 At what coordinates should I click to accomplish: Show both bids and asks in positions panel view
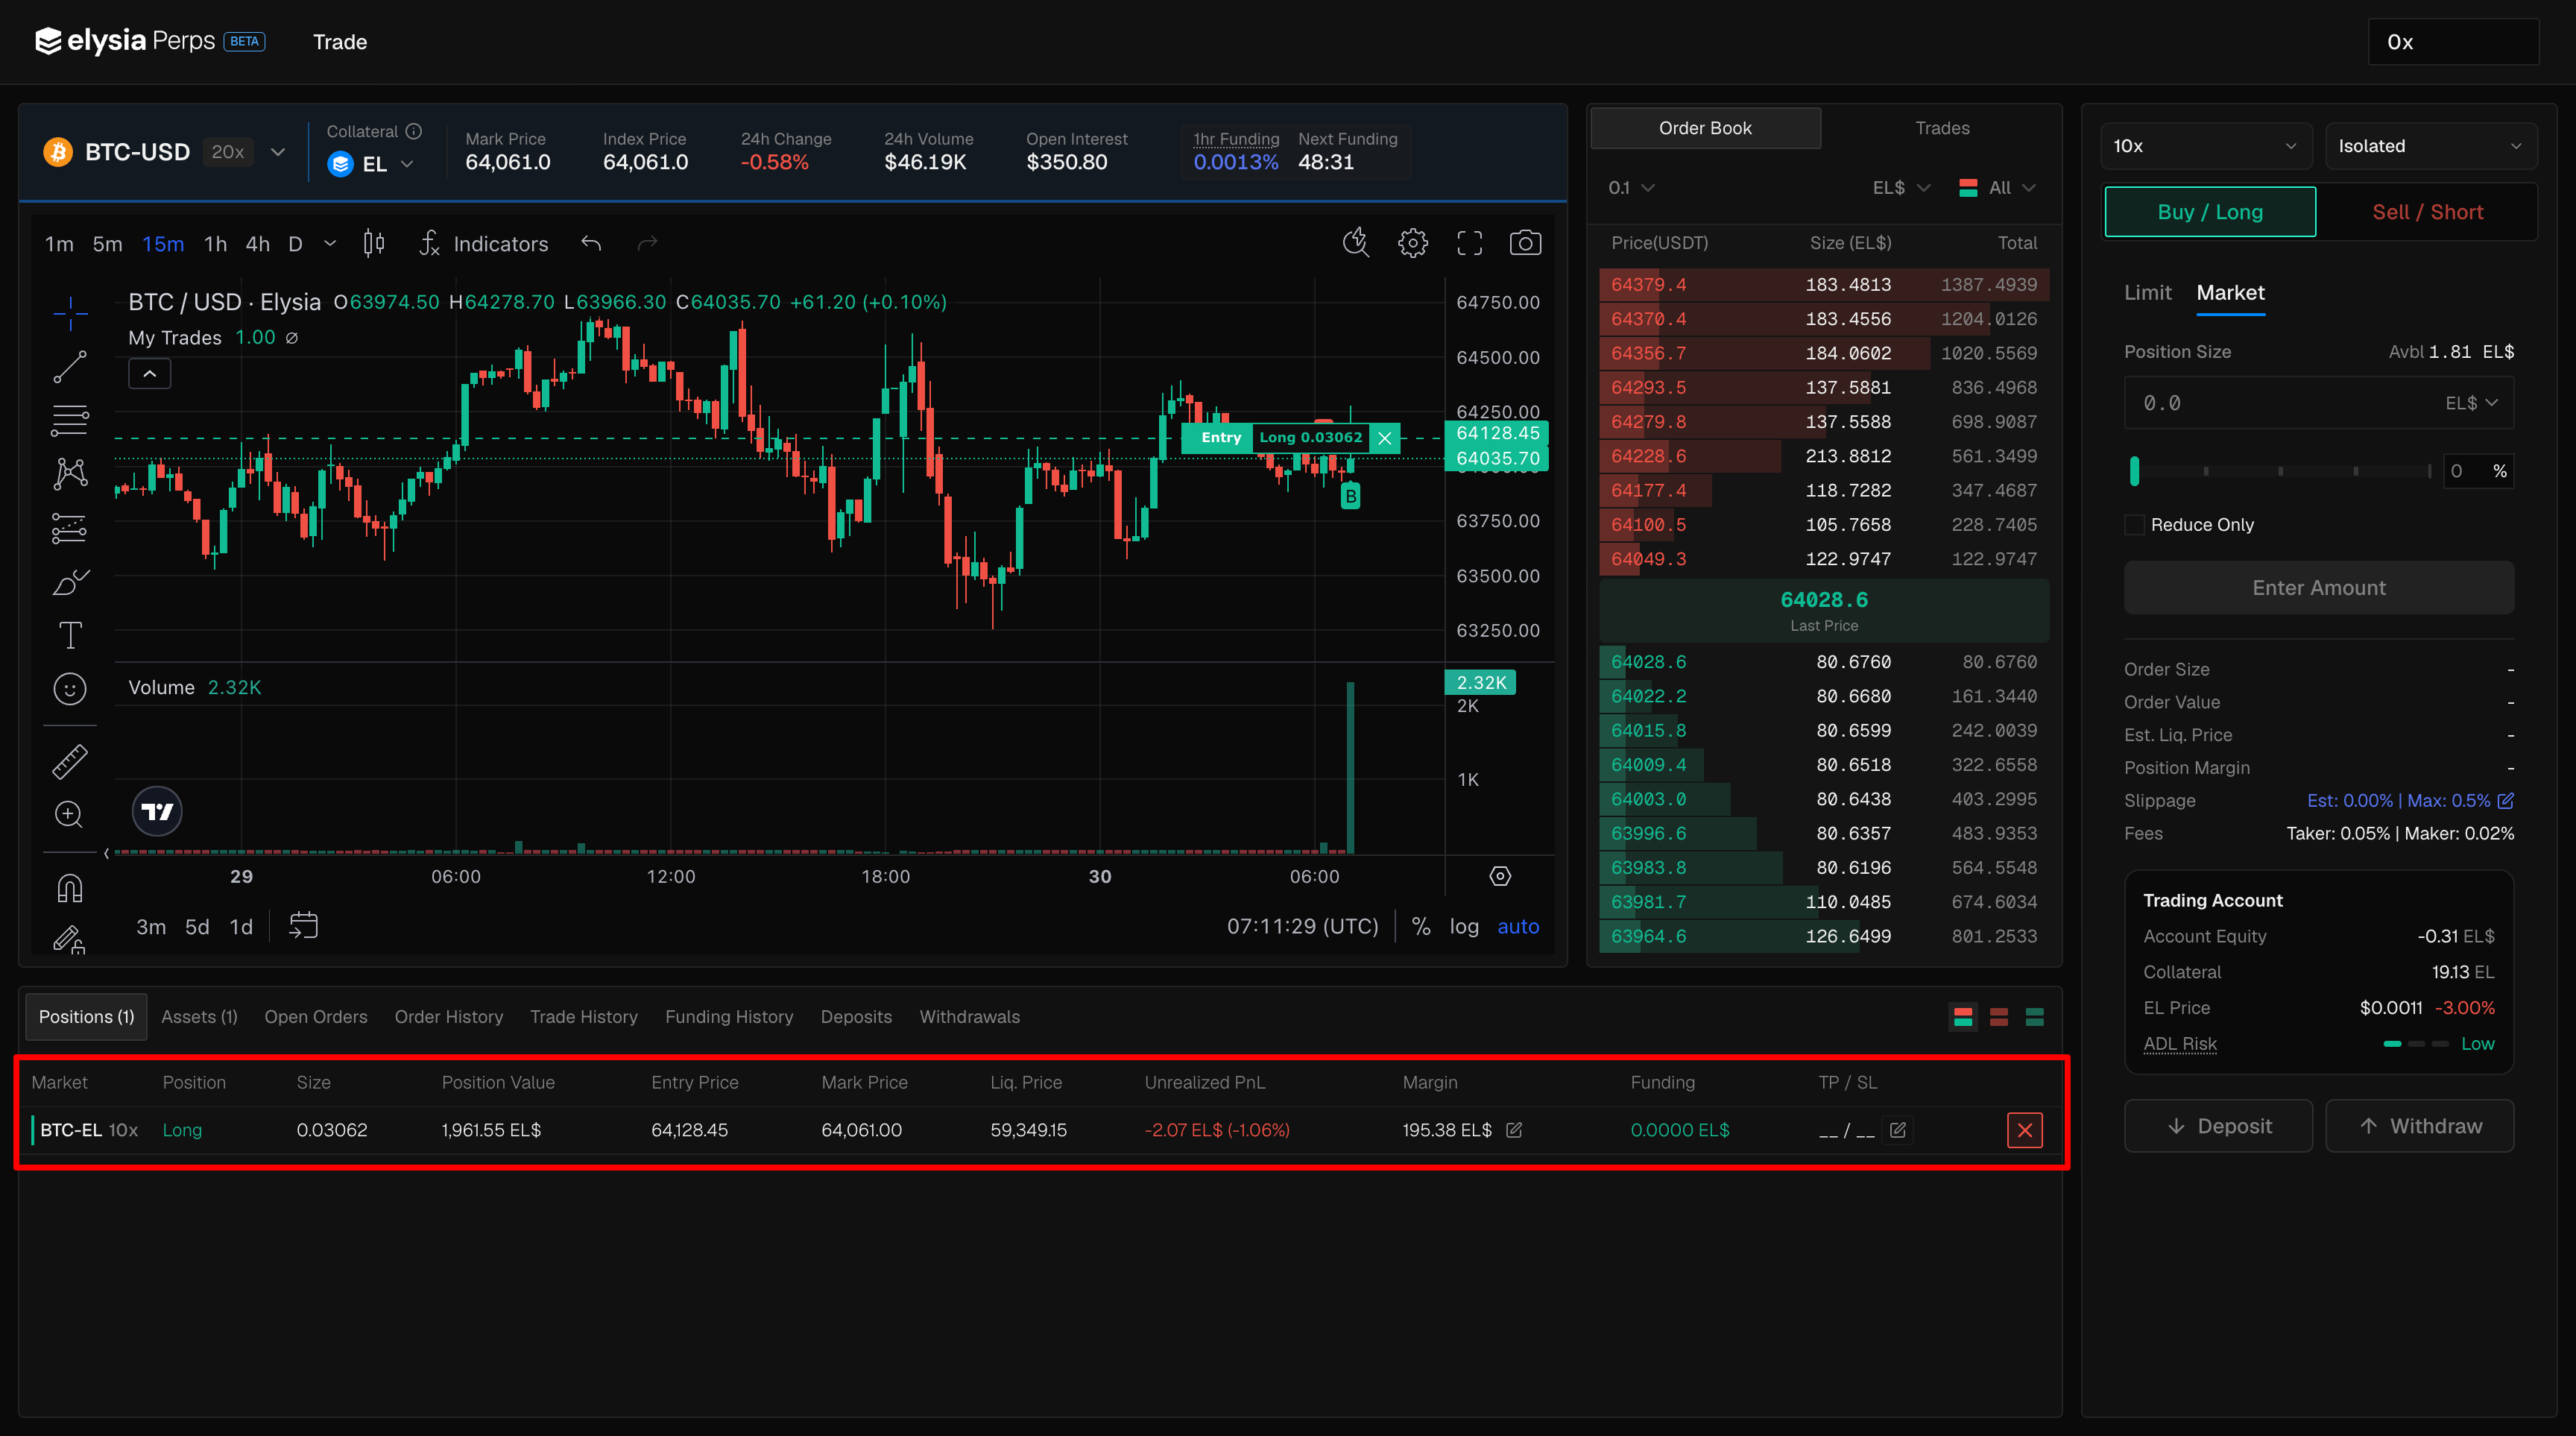pos(1963,1017)
